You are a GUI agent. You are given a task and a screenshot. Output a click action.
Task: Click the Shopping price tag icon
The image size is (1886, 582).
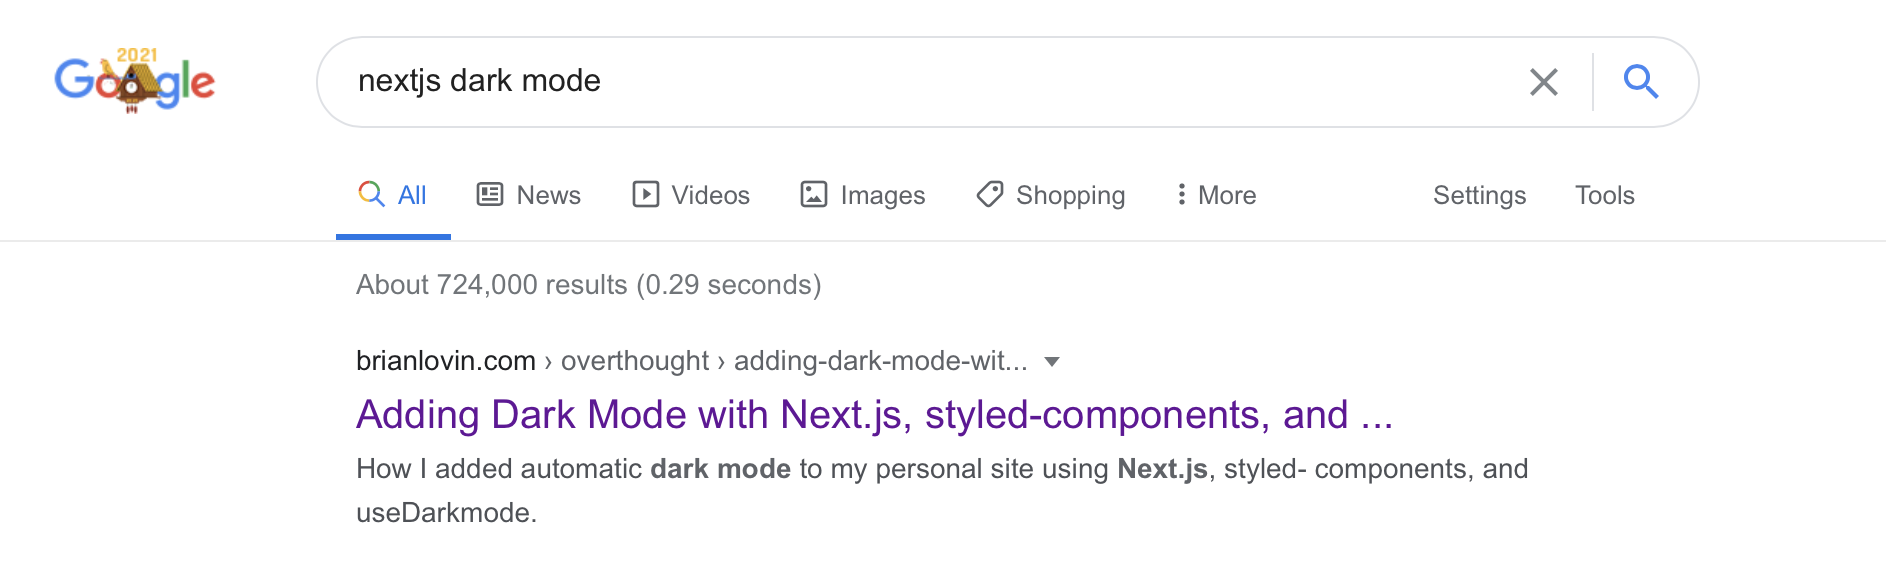click(x=990, y=194)
